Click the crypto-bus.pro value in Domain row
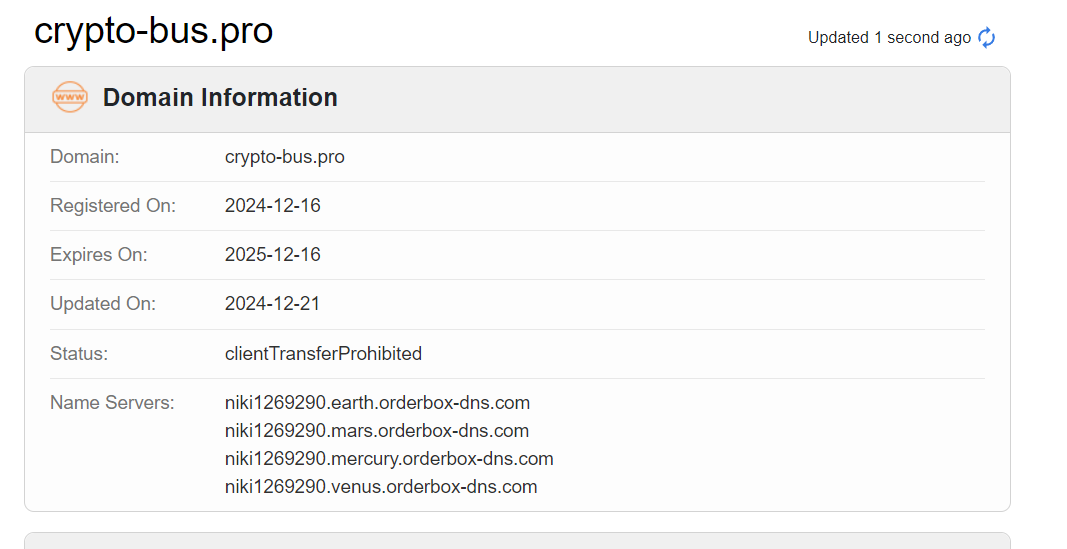 (x=285, y=157)
